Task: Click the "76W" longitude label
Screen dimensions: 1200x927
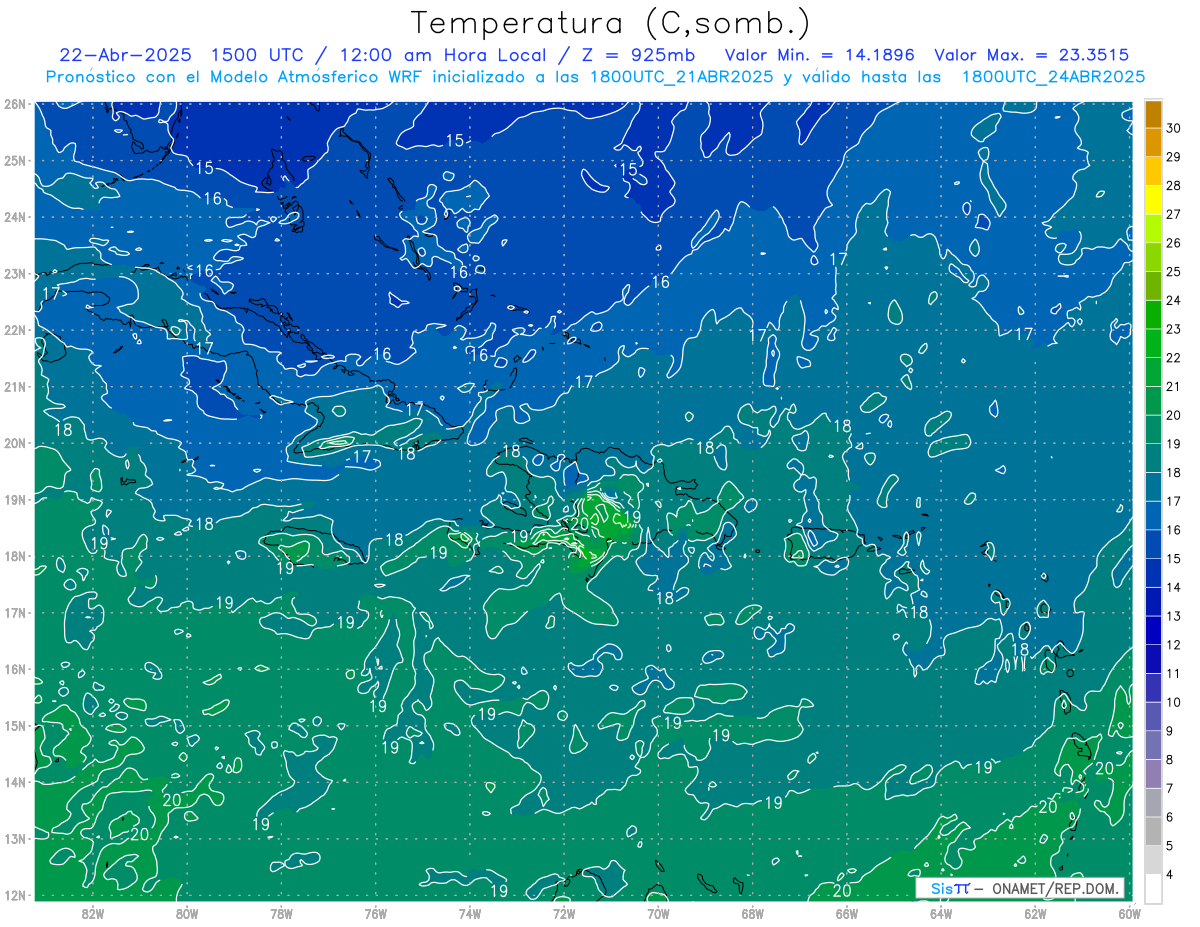Action: click(375, 913)
